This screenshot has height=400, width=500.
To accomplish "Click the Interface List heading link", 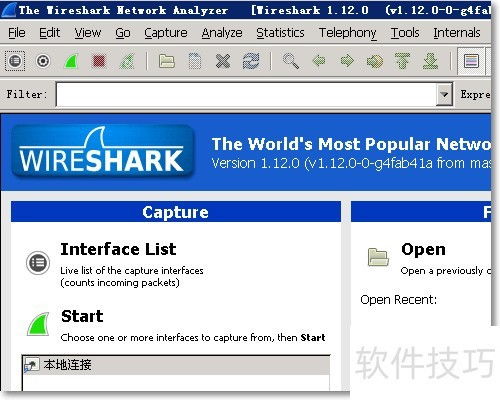I will pos(118,249).
